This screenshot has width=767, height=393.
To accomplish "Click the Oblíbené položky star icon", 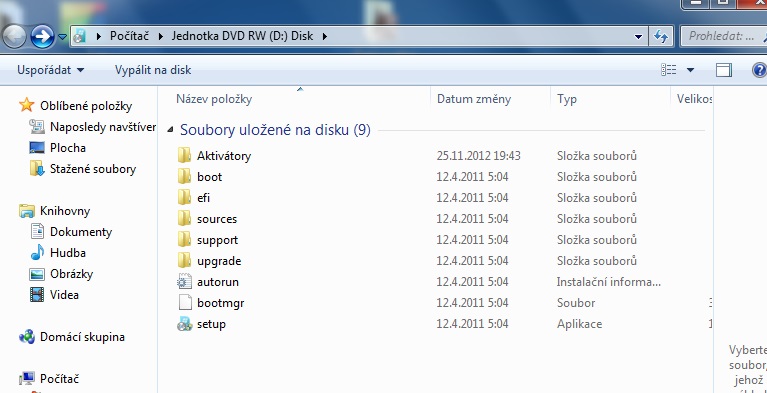I will (26, 105).
